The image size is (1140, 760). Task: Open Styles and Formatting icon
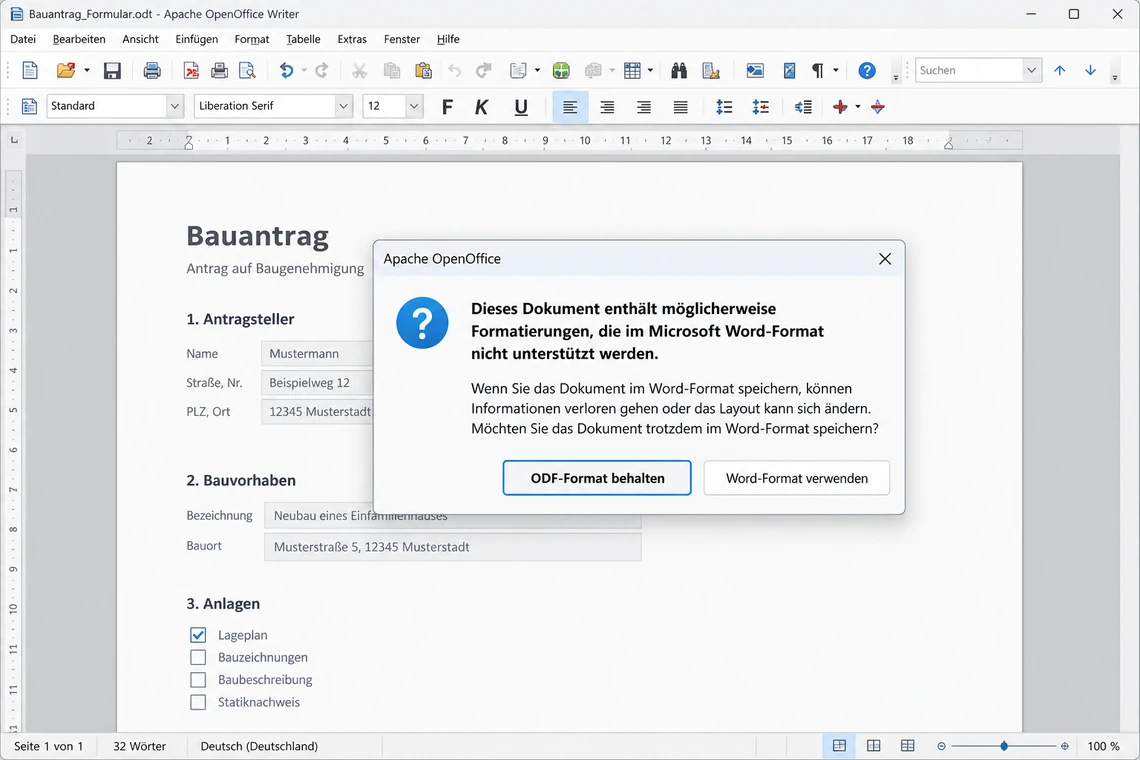click(x=29, y=107)
